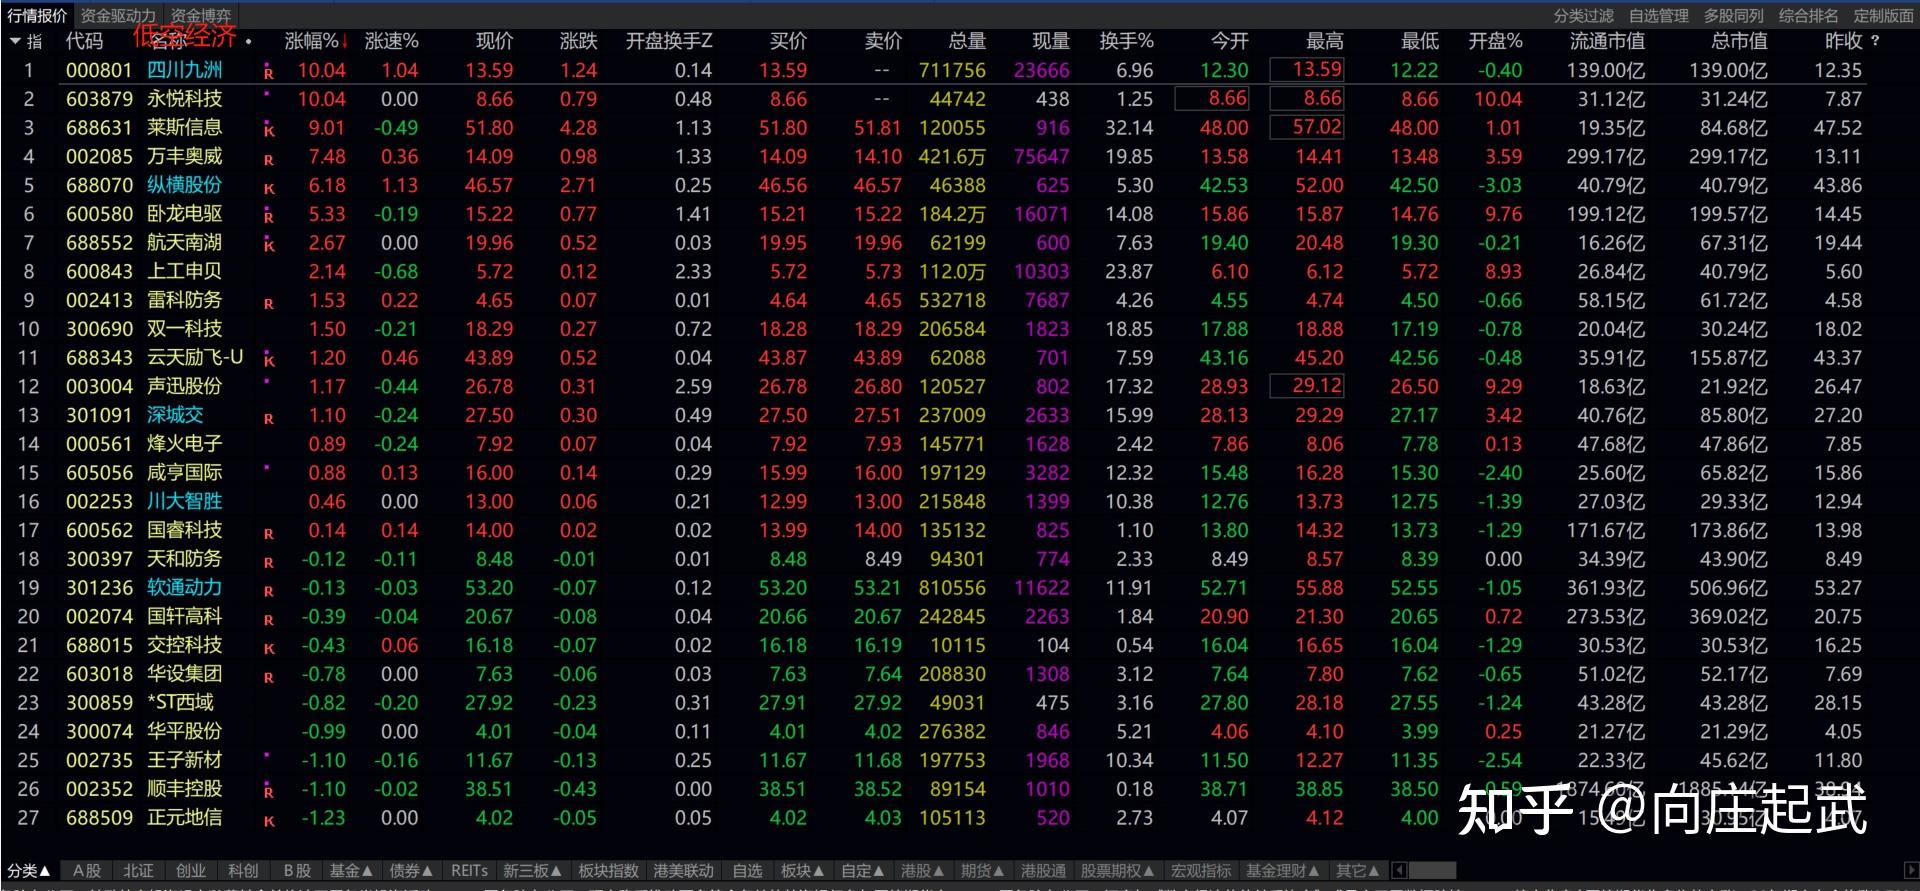Click the question mark help icon after 昨收
Viewport: 1920px width, 891px height.
[1875, 41]
